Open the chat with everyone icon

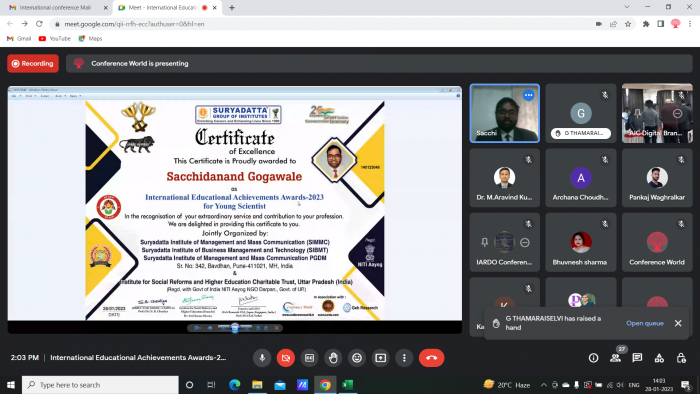[637, 358]
